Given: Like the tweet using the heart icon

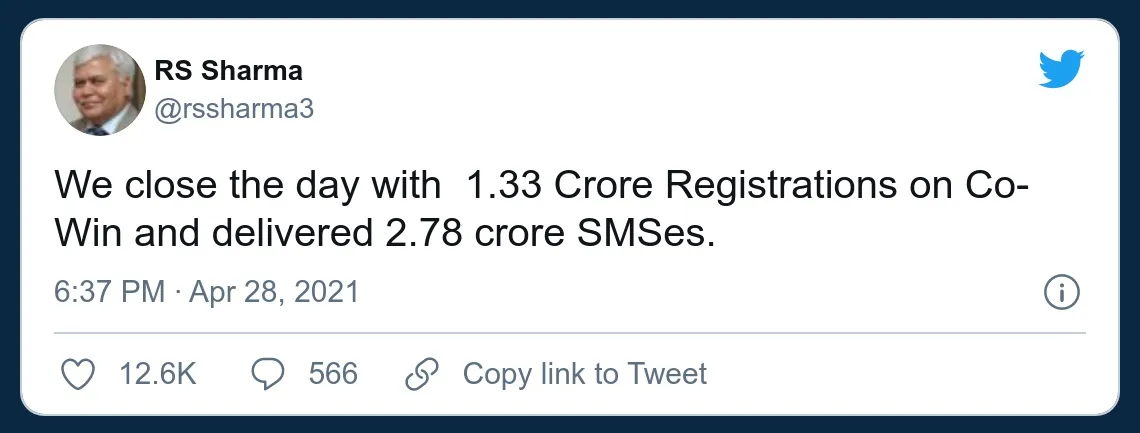Looking at the screenshot, I should click(76, 374).
